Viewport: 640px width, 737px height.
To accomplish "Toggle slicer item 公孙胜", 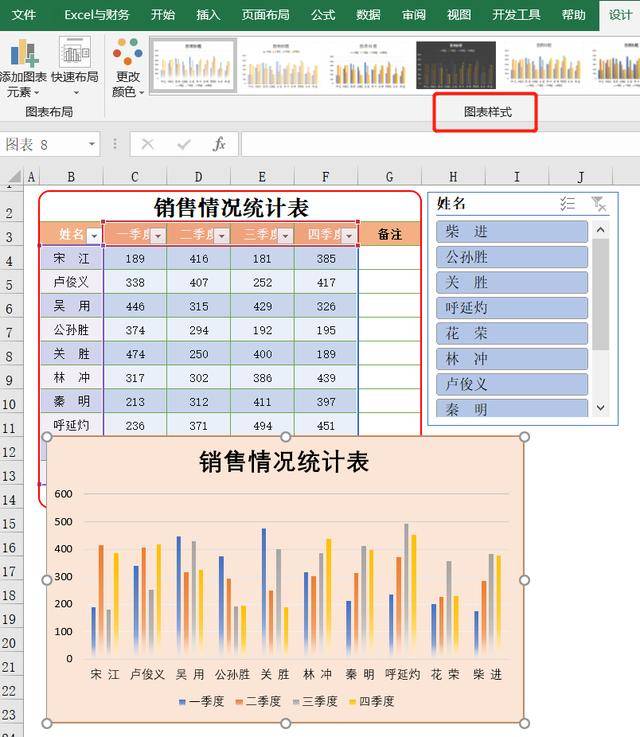I will coord(512,257).
